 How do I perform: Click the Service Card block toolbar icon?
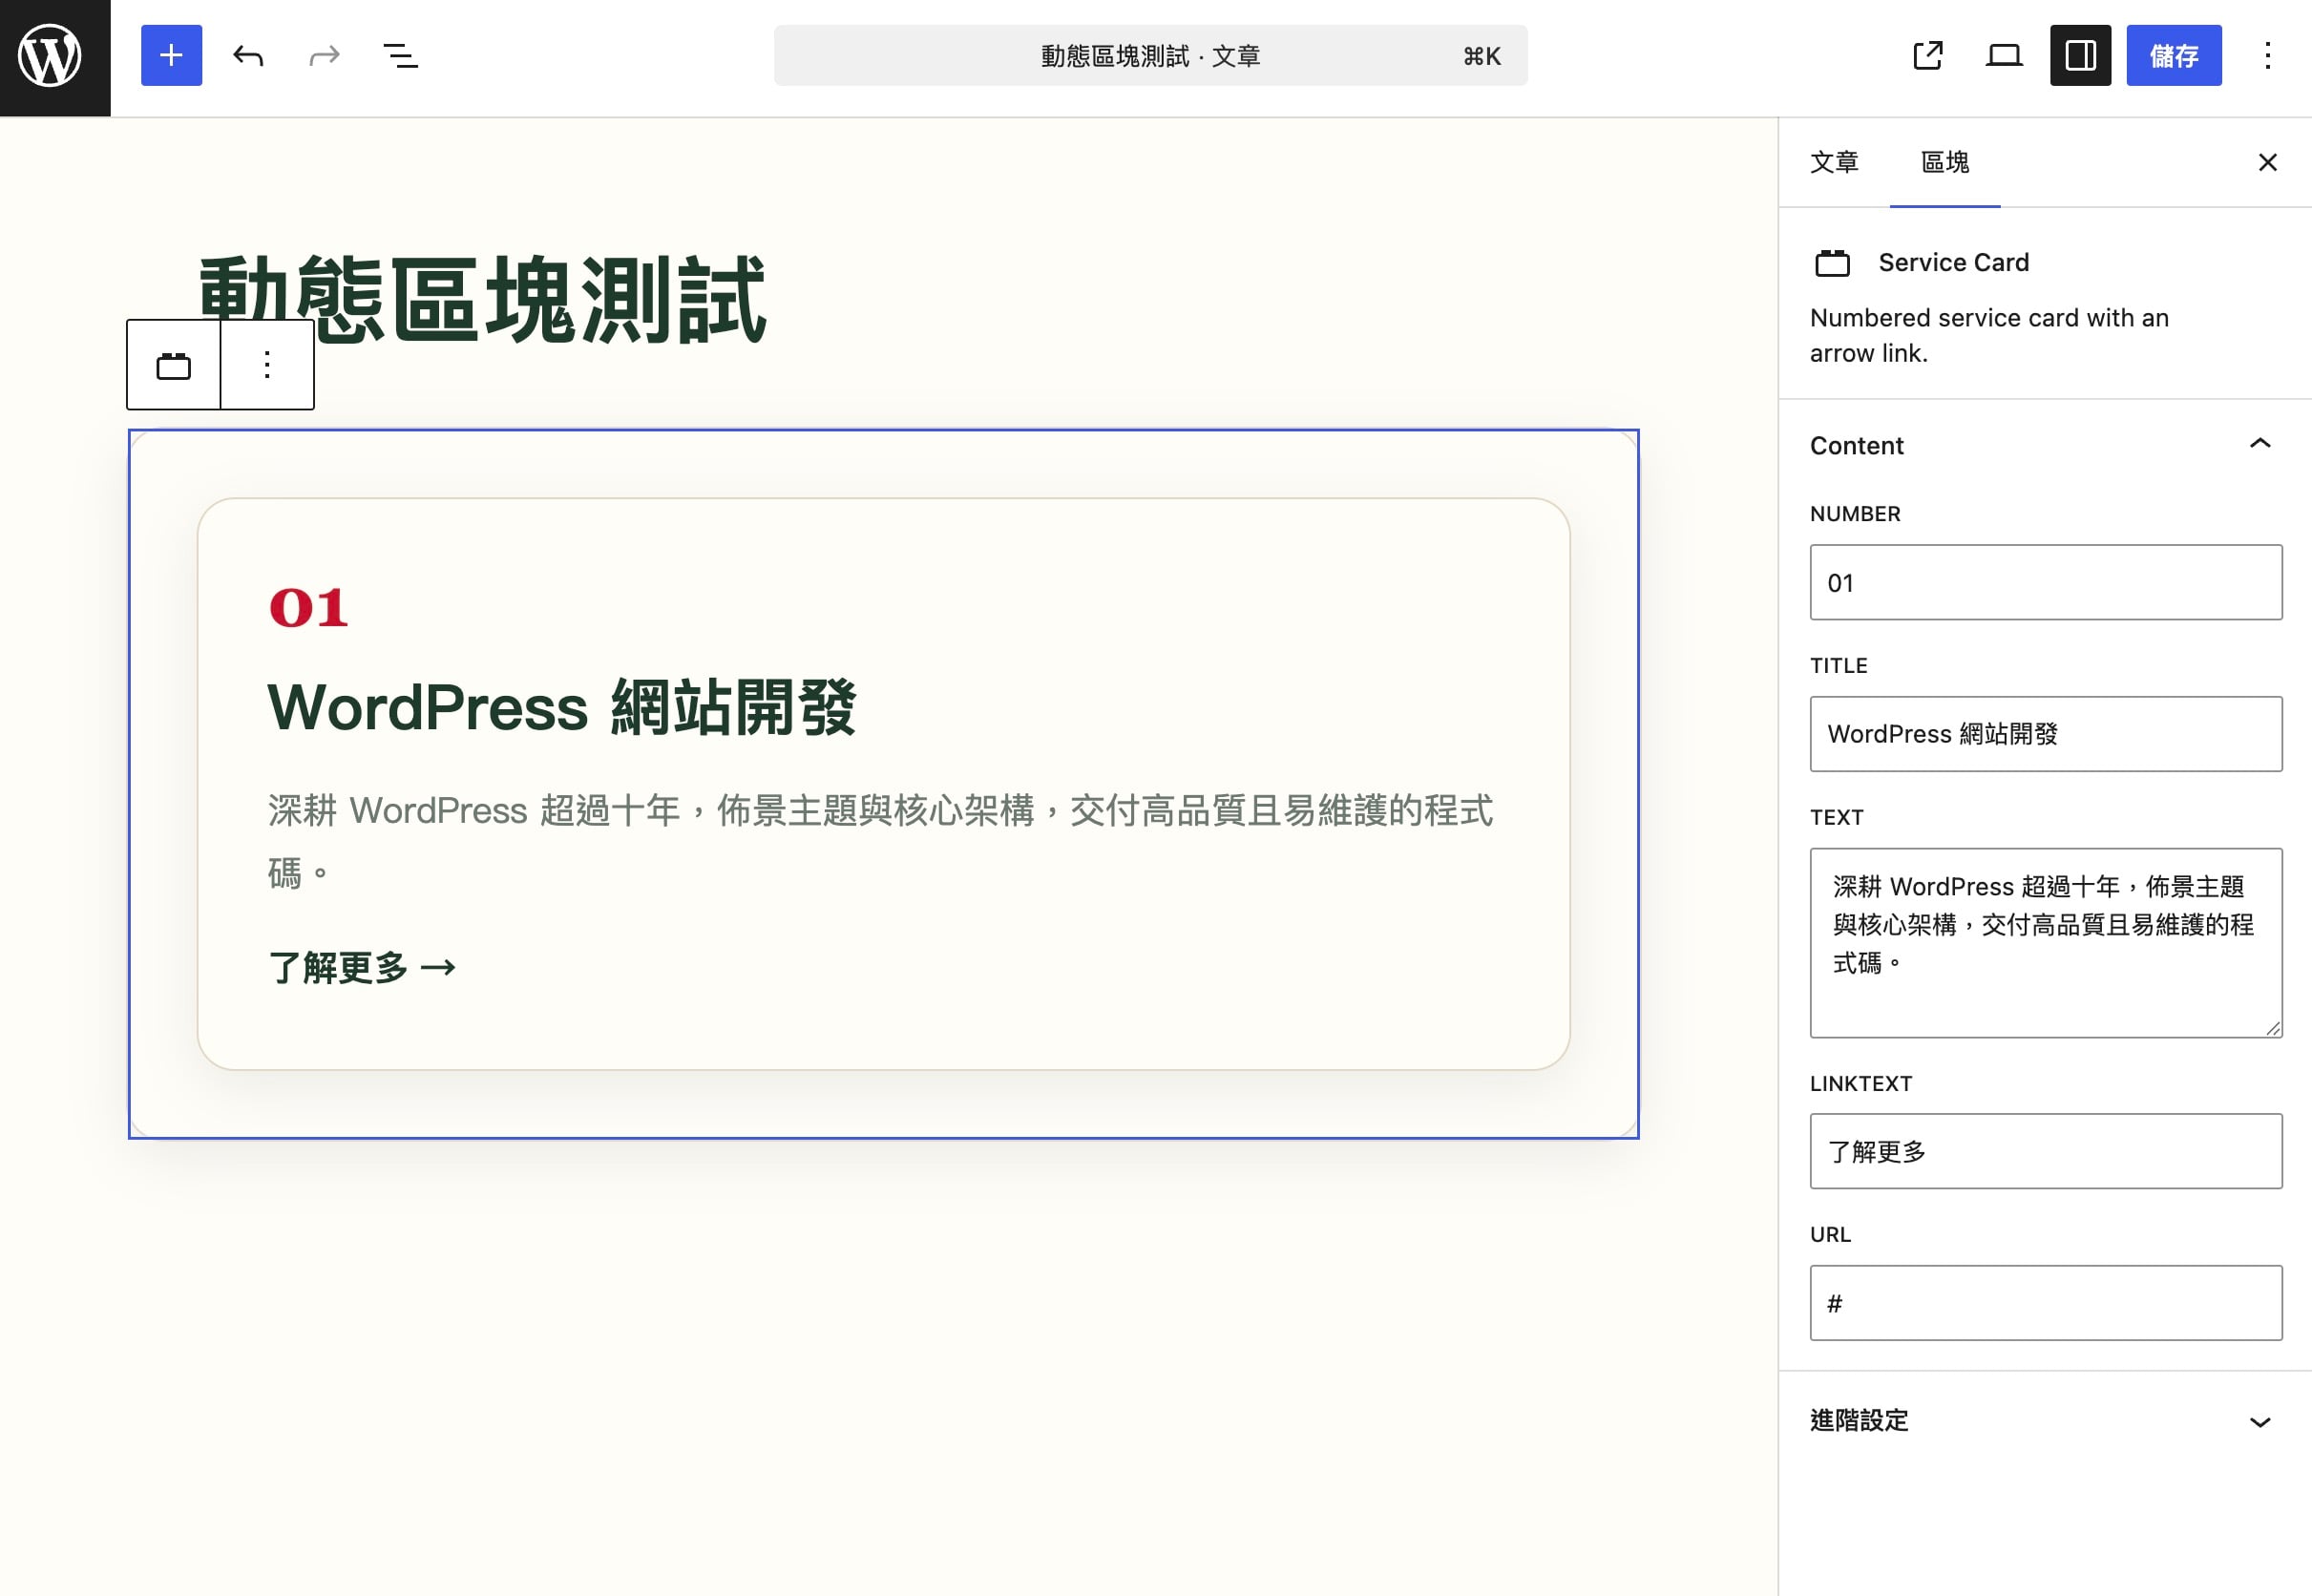click(x=174, y=365)
